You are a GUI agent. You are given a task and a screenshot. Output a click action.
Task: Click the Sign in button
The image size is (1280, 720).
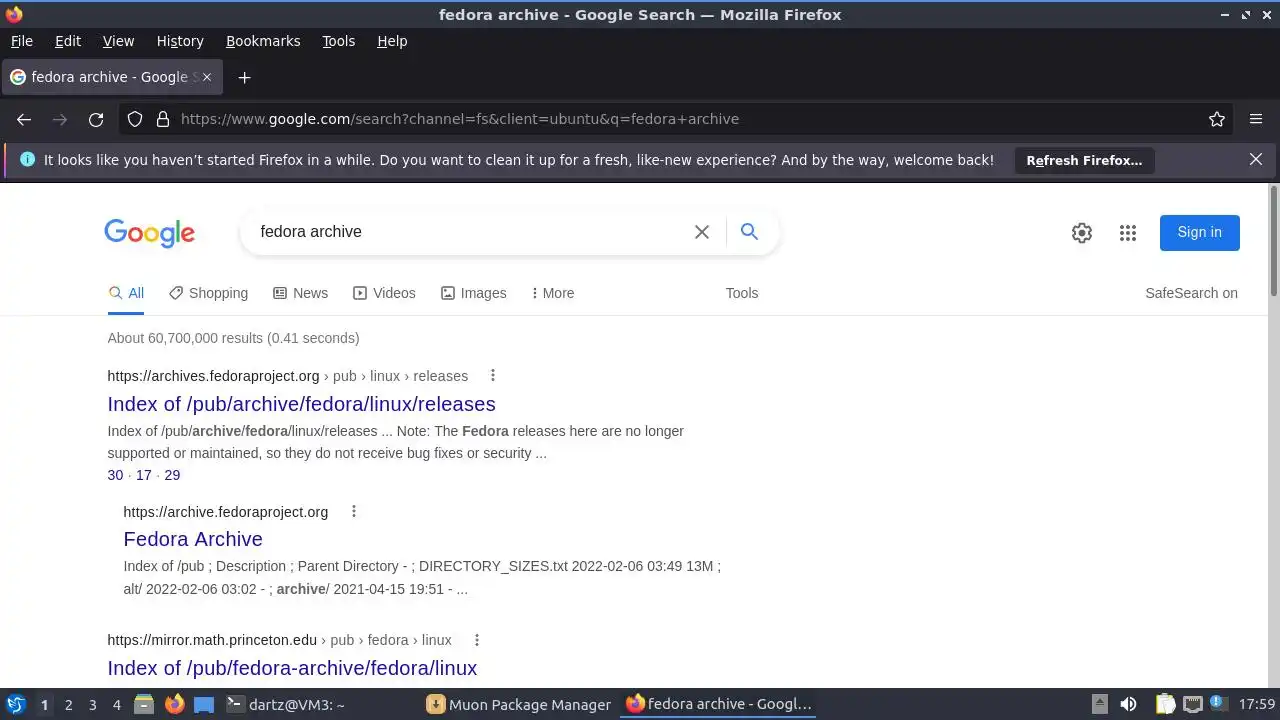(1199, 232)
